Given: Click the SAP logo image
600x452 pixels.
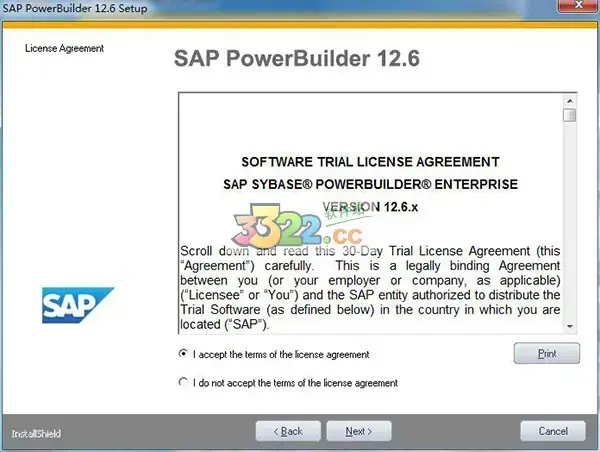Looking at the screenshot, I should pyautogui.click(x=78, y=305).
